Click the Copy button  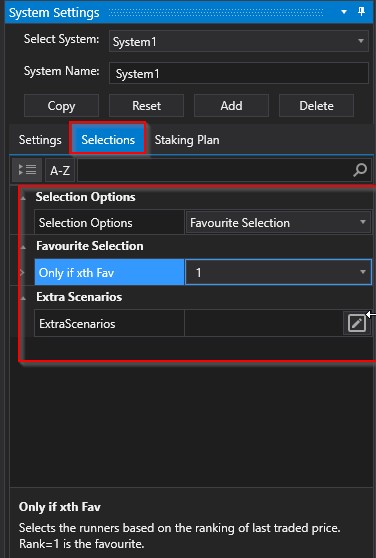[61, 106]
